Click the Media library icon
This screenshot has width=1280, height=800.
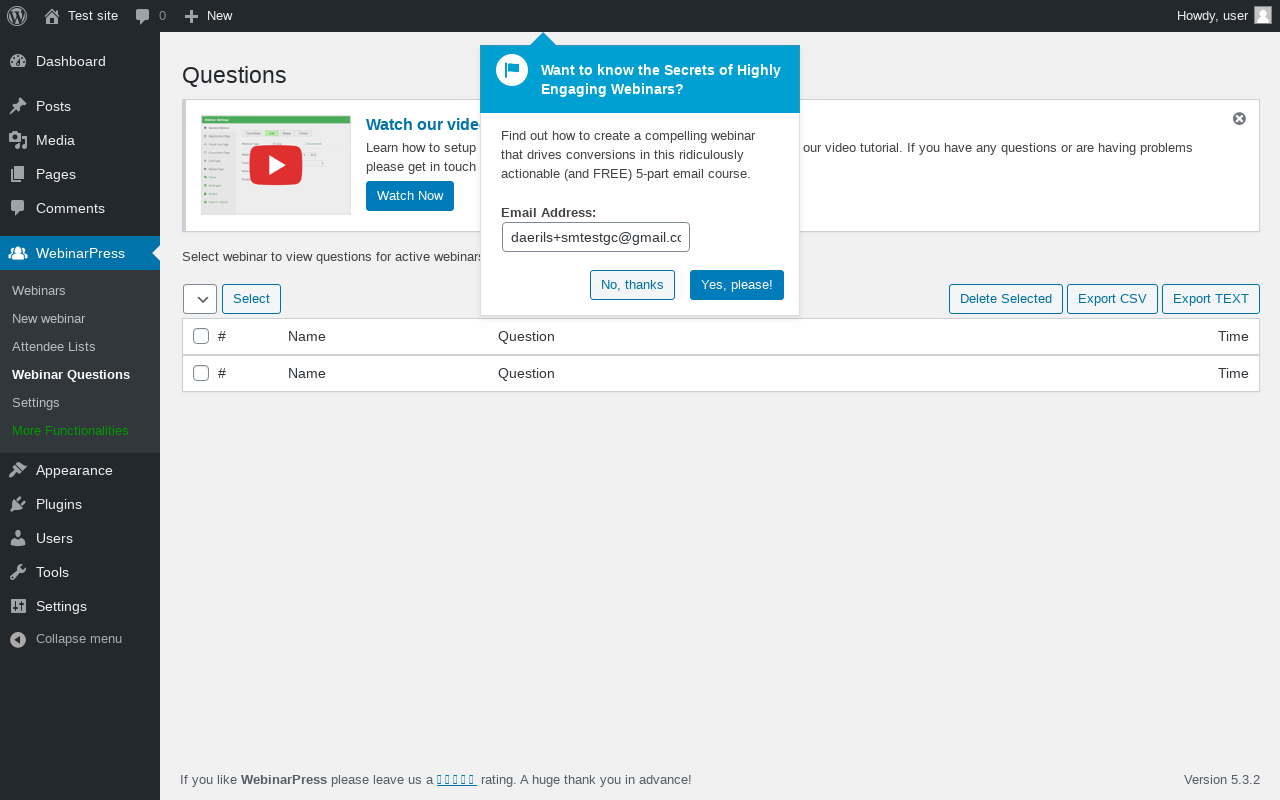pos(18,140)
